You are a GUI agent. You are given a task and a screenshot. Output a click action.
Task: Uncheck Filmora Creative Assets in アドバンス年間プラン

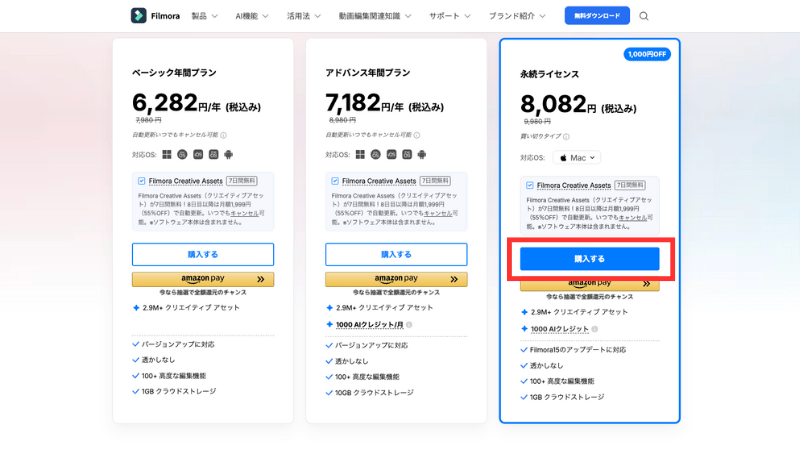point(335,181)
